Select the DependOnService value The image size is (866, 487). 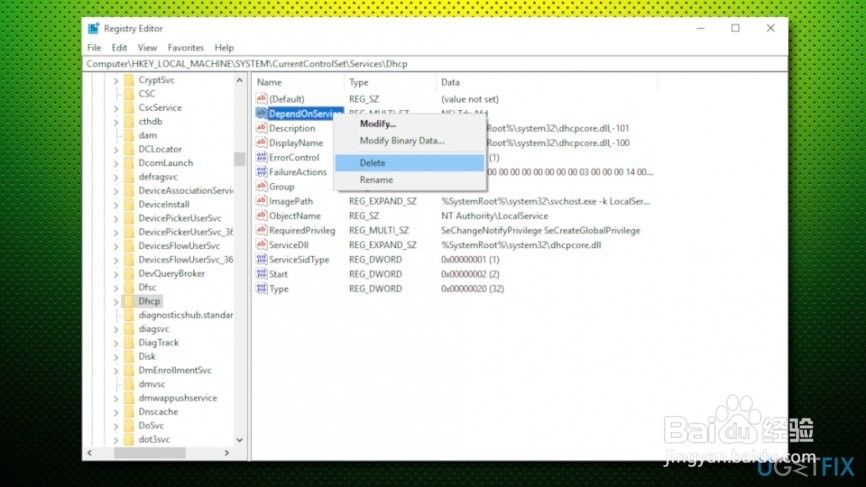point(304,114)
